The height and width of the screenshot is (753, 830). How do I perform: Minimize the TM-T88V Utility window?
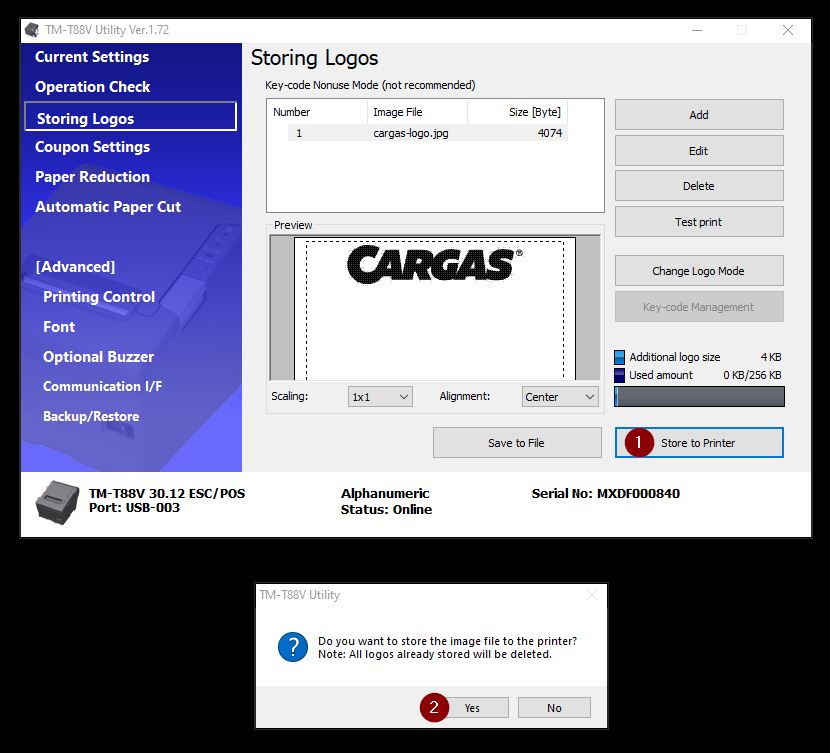(697, 30)
